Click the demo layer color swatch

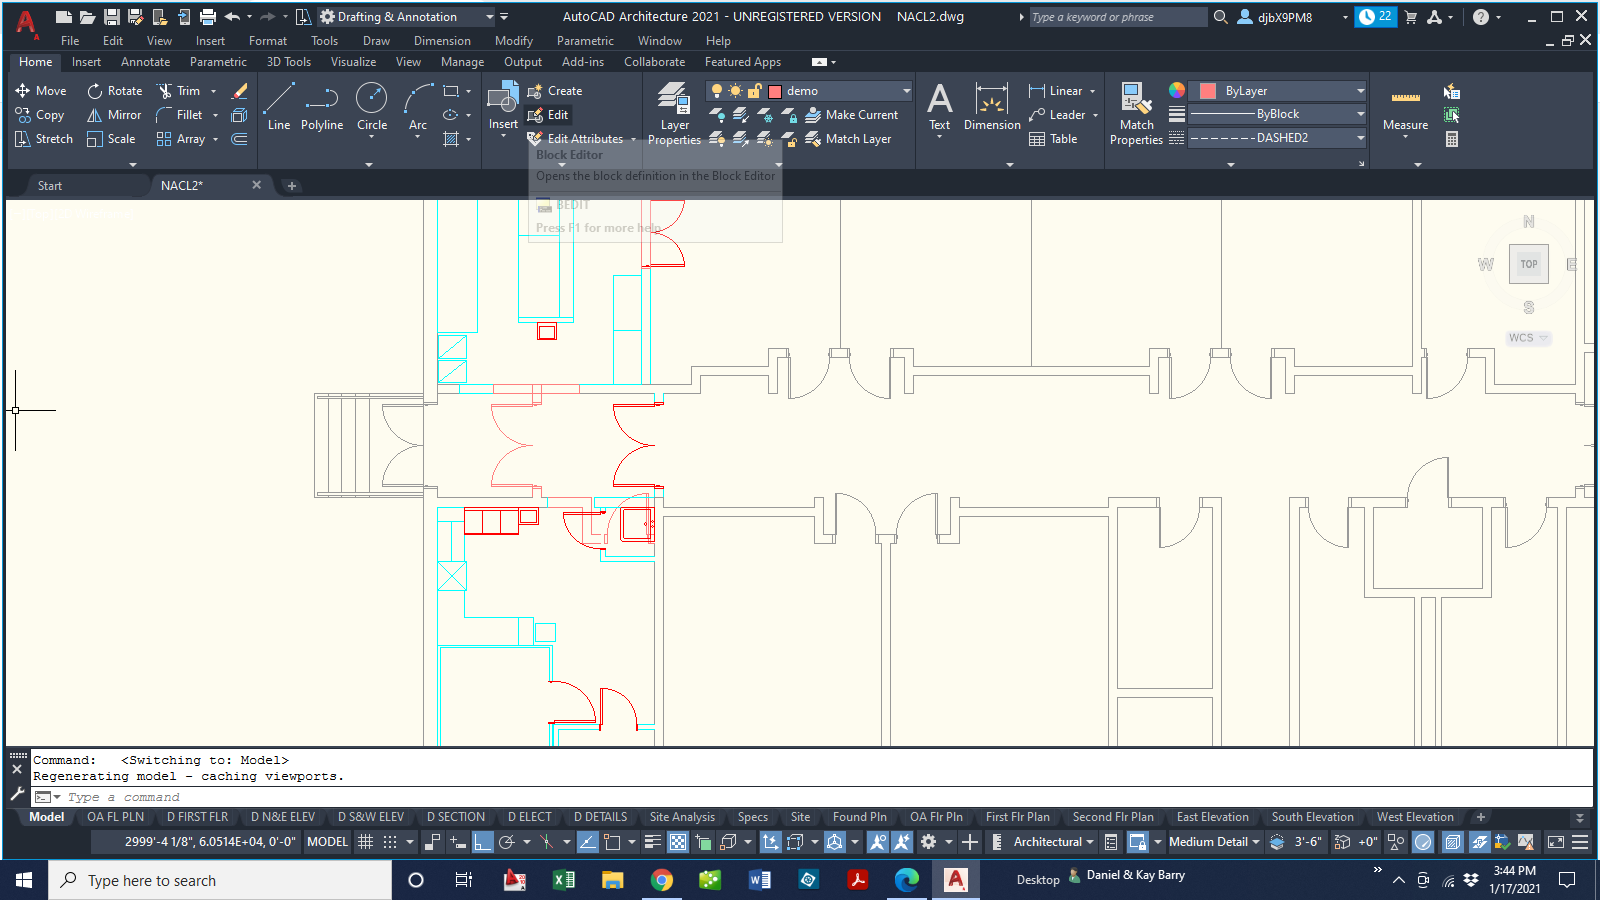[x=775, y=91]
